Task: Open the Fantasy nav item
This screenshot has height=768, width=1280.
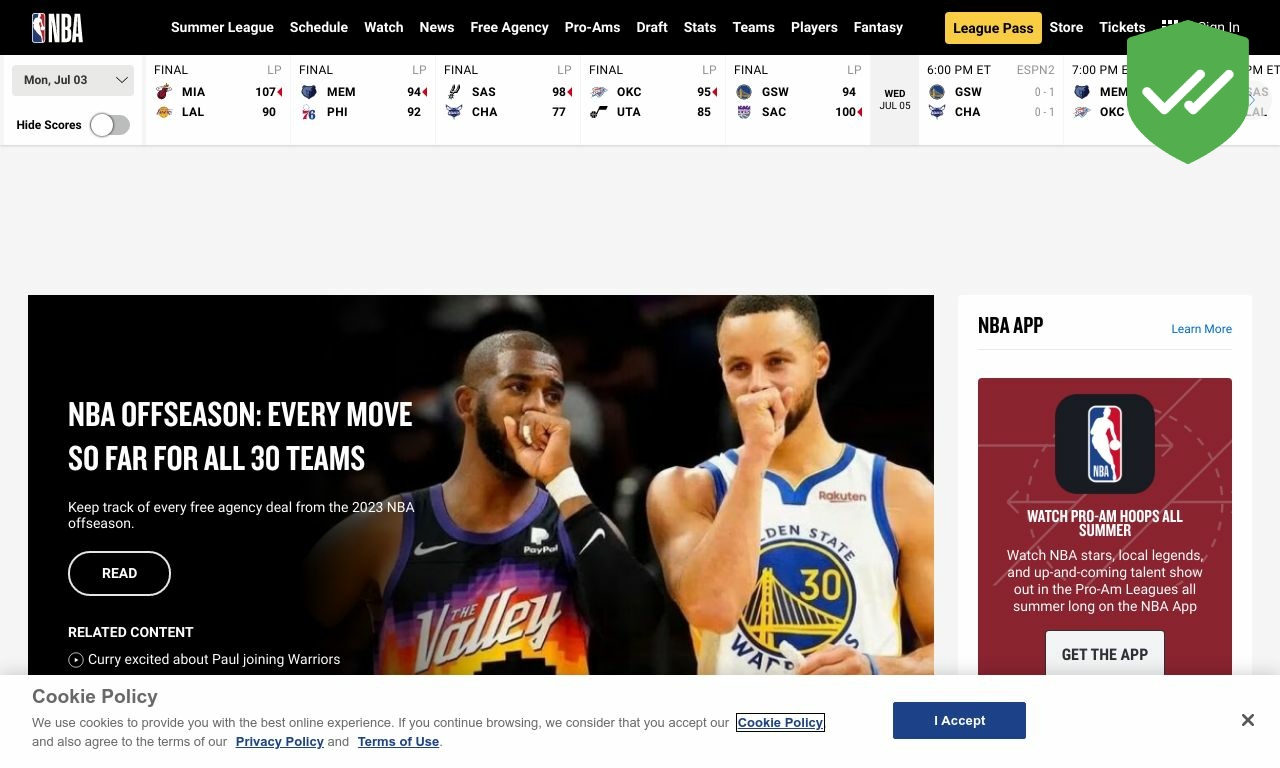Action: [879, 28]
